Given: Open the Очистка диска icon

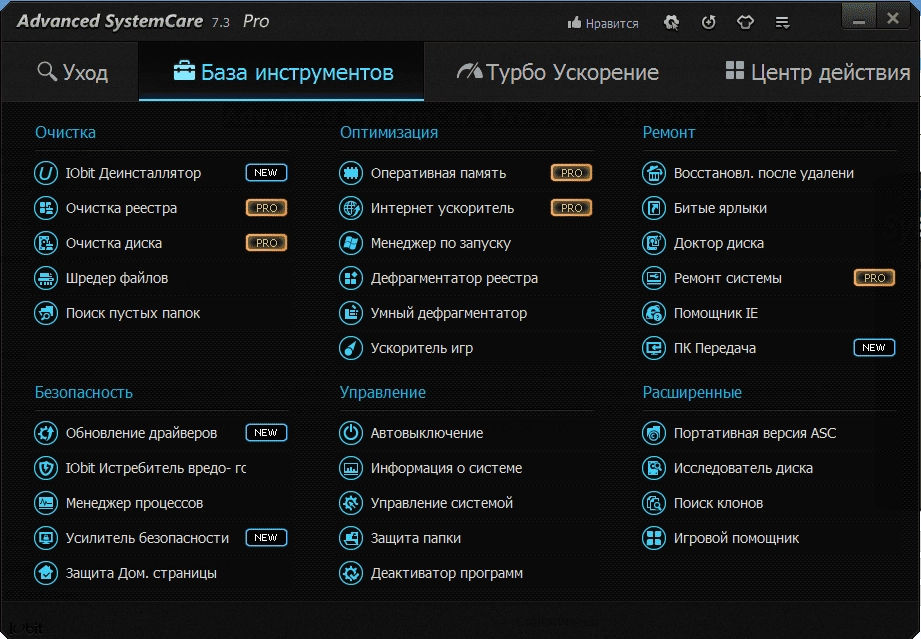Looking at the screenshot, I should coord(46,243).
